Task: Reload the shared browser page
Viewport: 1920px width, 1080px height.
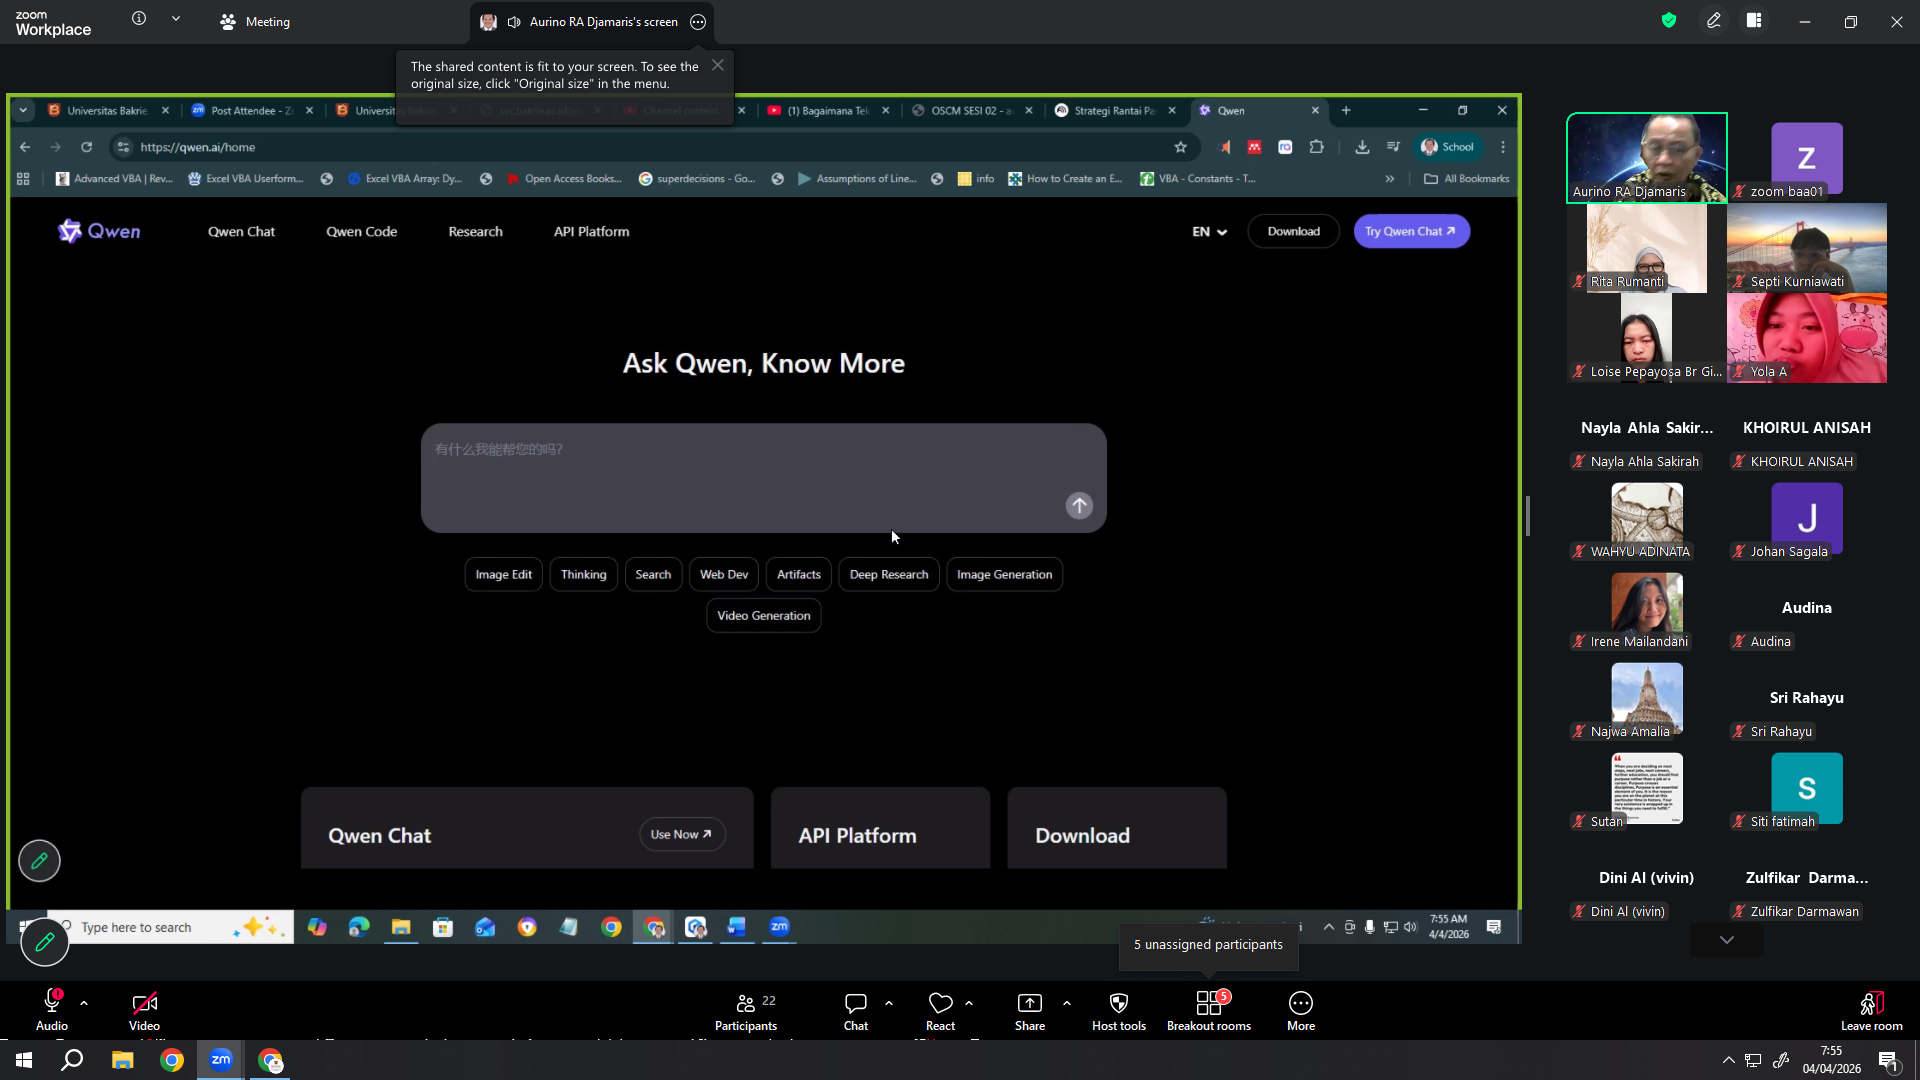Action: [87, 147]
